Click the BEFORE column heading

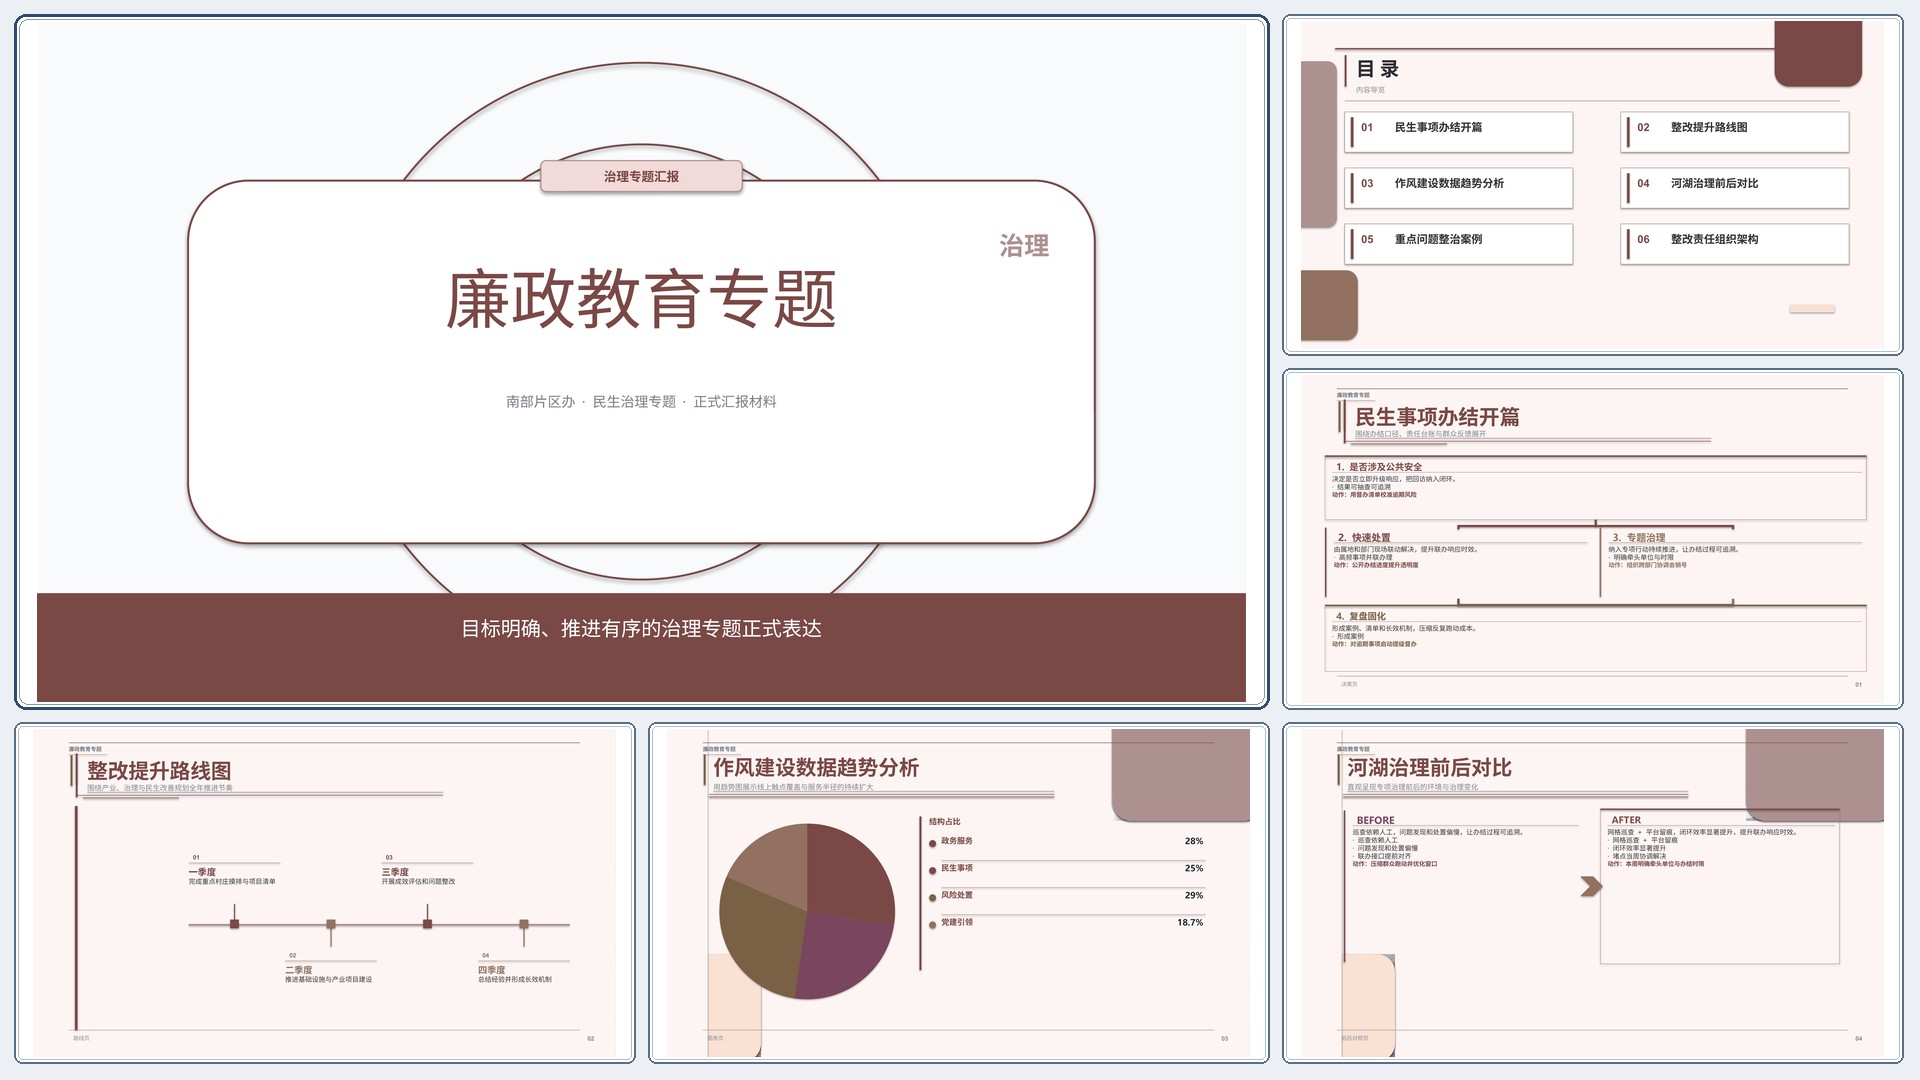point(1375,820)
